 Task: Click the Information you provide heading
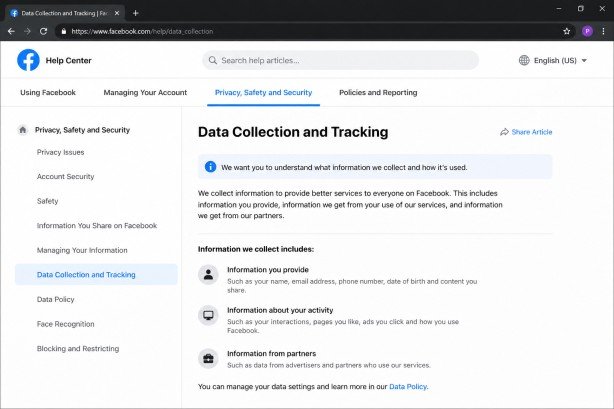click(x=268, y=270)
